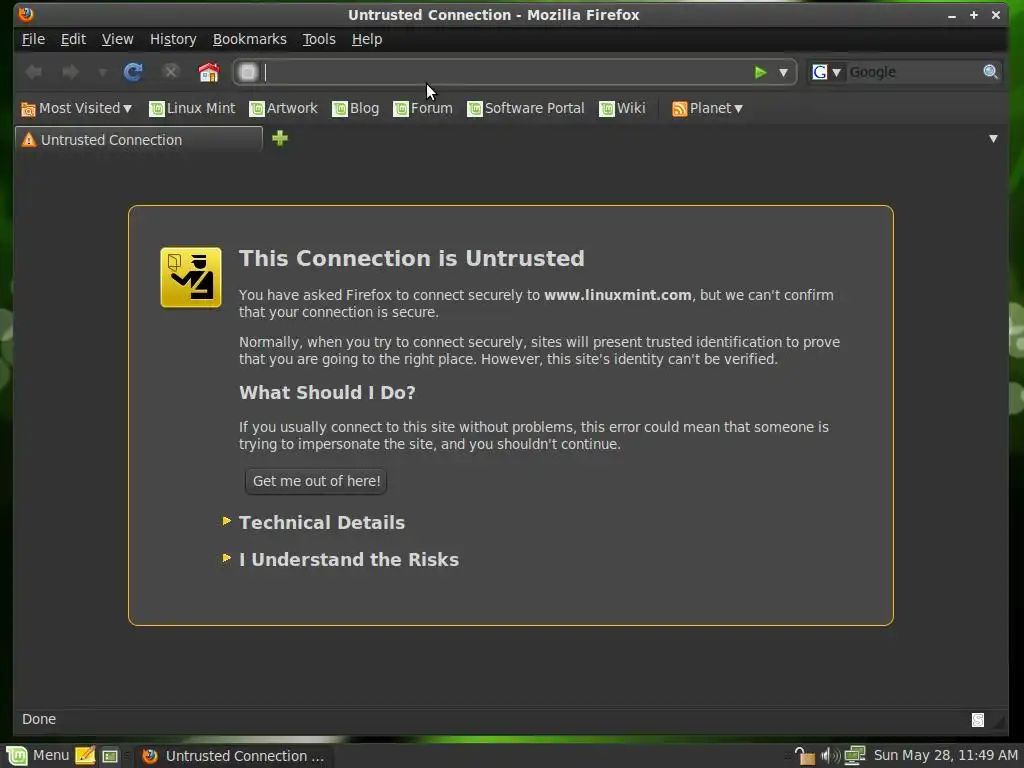Open the Most Visited bookmarks folder

(x=76, y=108)
